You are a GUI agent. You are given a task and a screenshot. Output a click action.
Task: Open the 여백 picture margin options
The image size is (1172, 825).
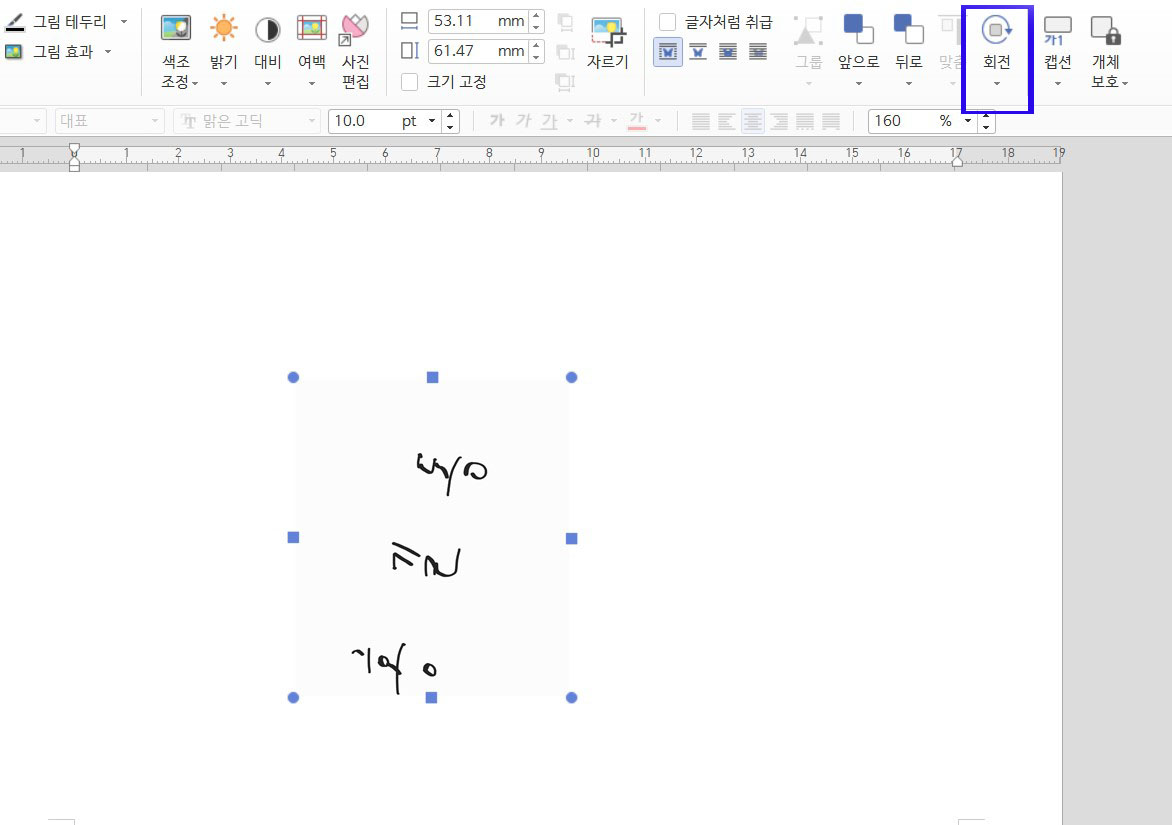[312, 52]
